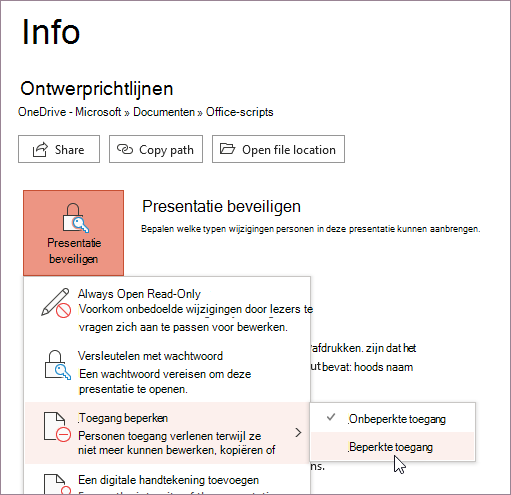The image size is (511, 495).
Task: Click the folder icon on Open file location
Action: tap(228, 149)
